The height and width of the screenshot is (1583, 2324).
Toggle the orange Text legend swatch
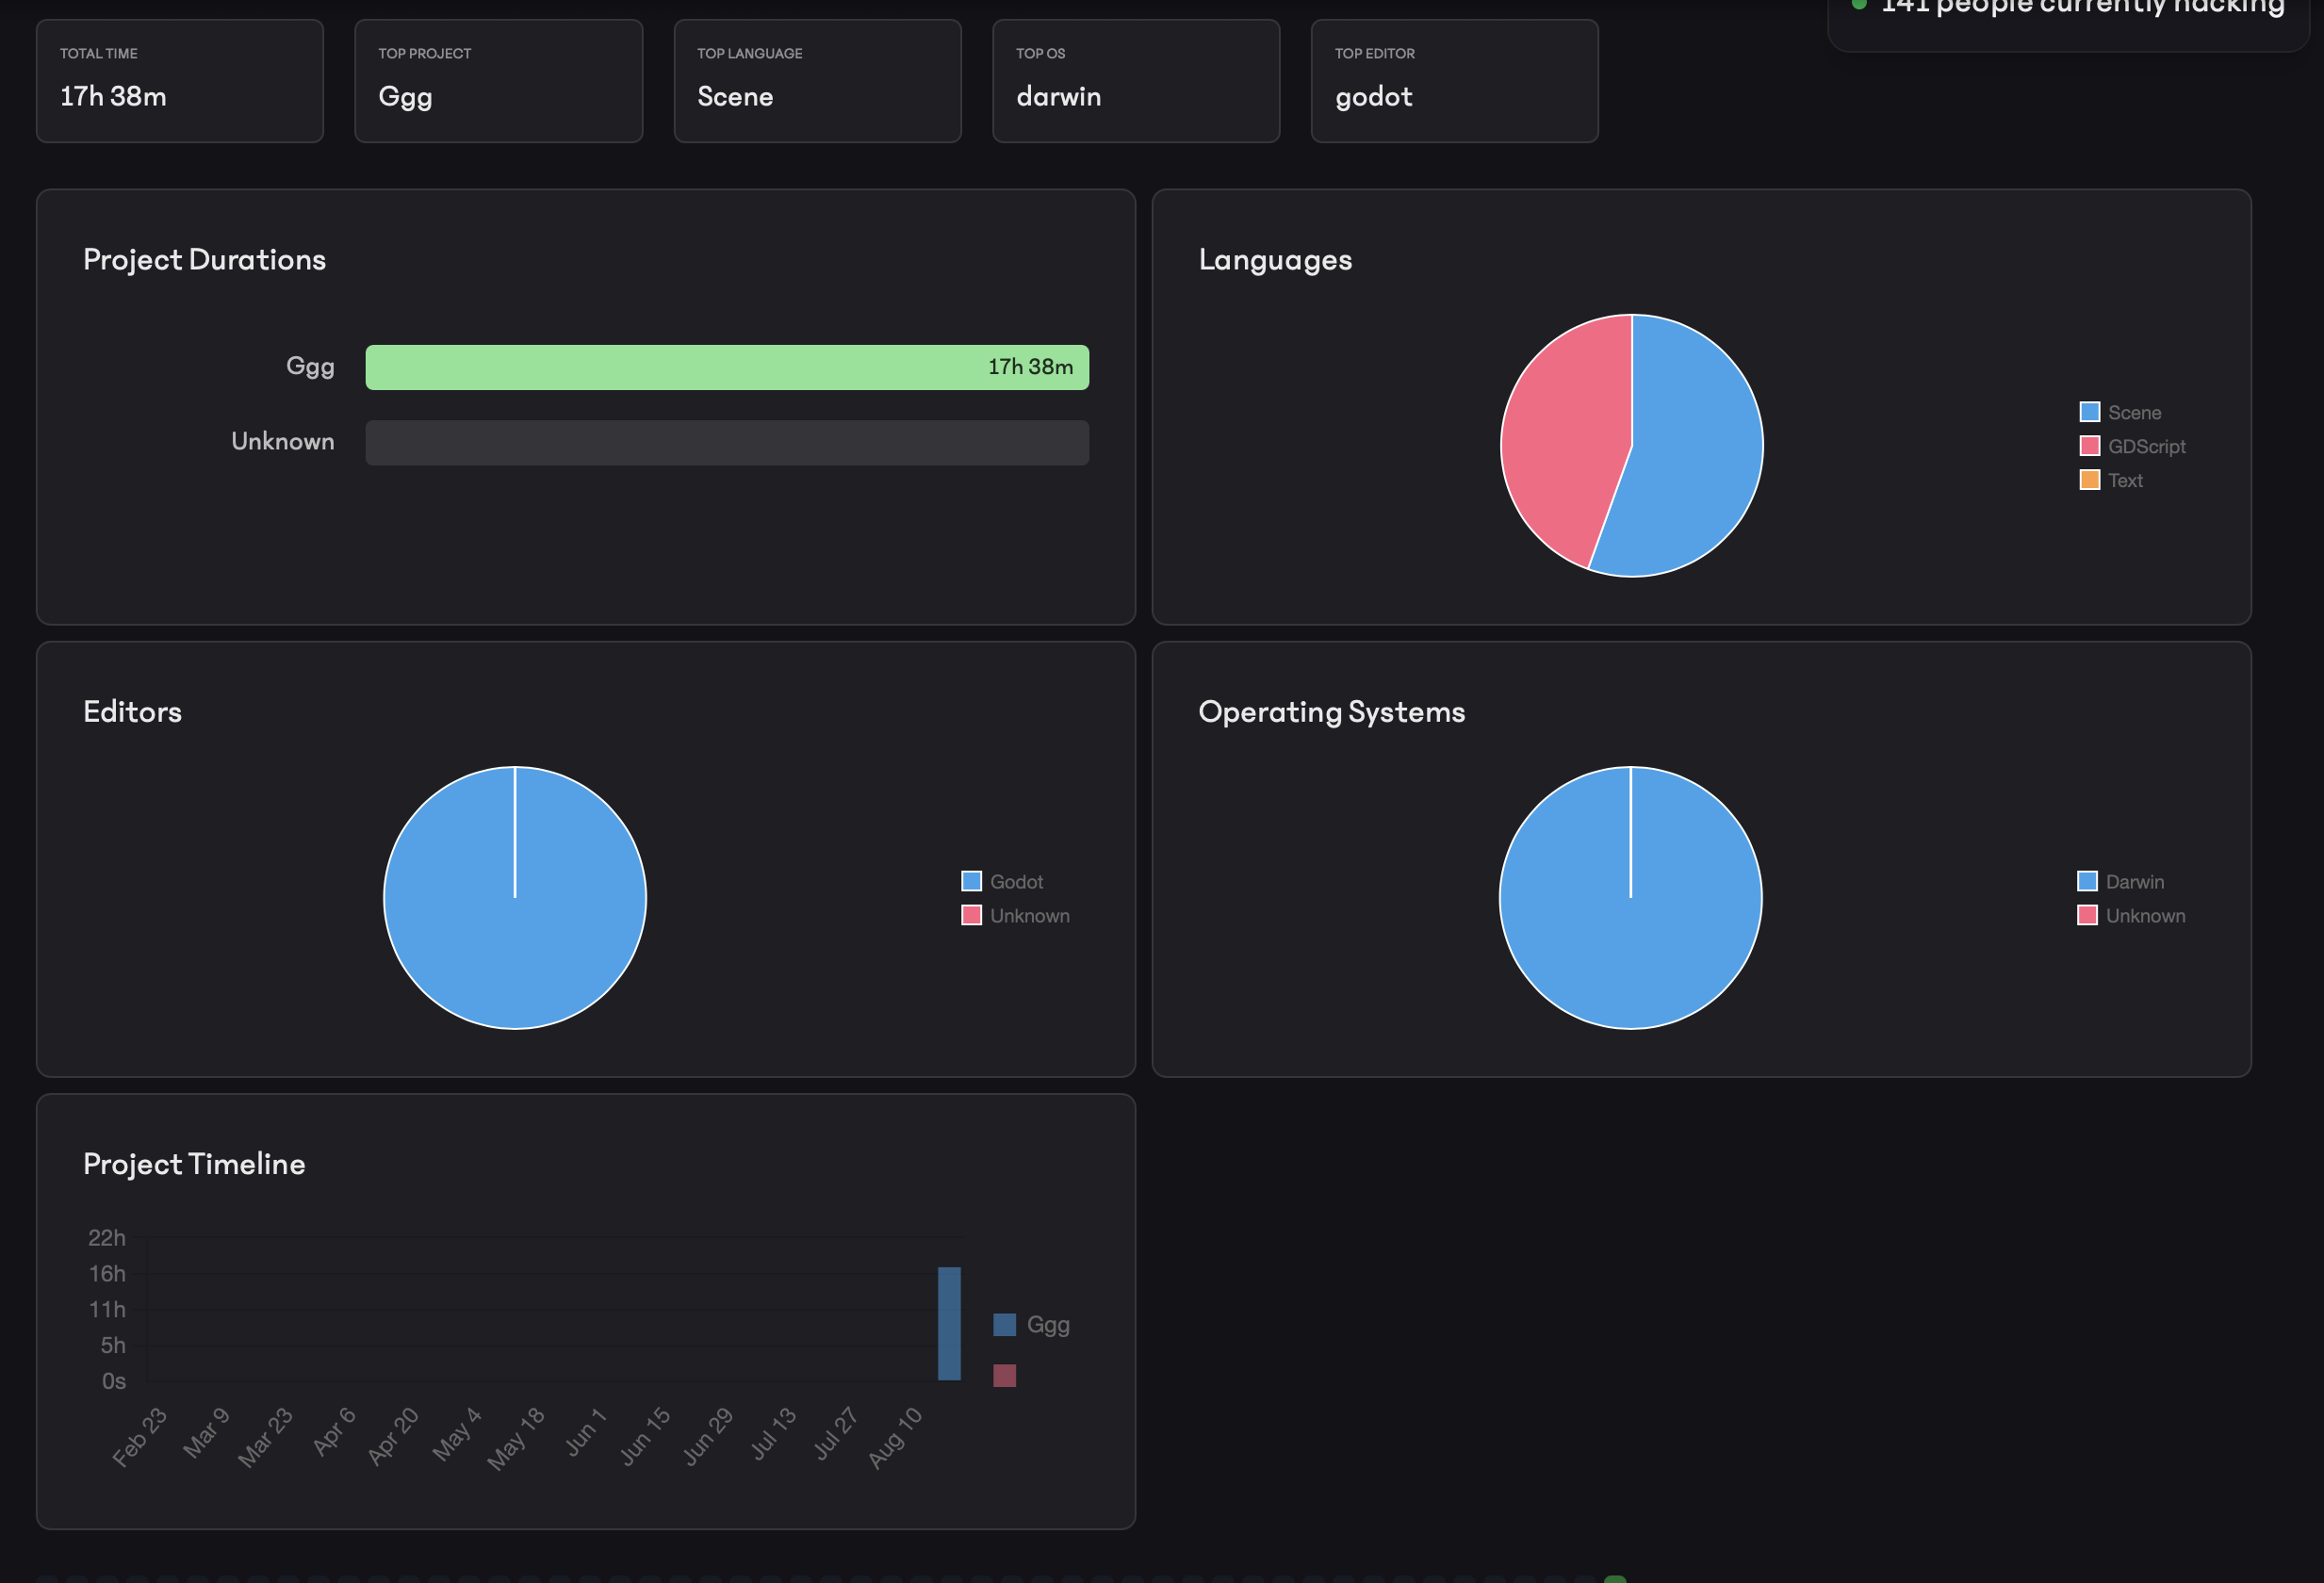(2089, 480)
